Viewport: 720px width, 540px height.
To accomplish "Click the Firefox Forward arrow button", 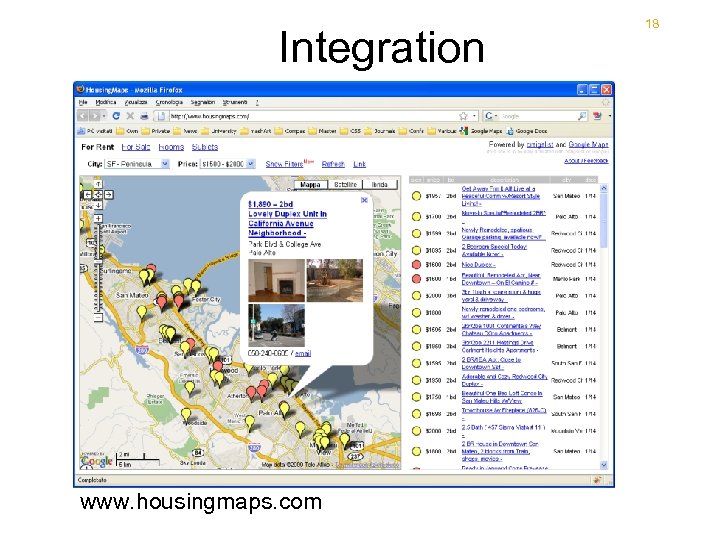I will (95, 116).
